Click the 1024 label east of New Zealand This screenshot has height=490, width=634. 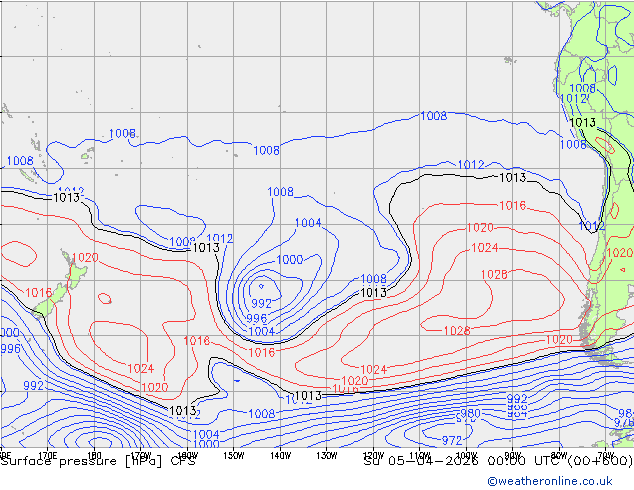point(141,368)
